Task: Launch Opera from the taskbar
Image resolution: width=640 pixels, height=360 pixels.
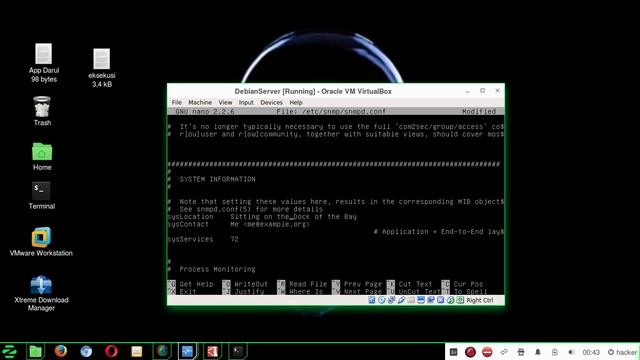Action: coord(111,351)
